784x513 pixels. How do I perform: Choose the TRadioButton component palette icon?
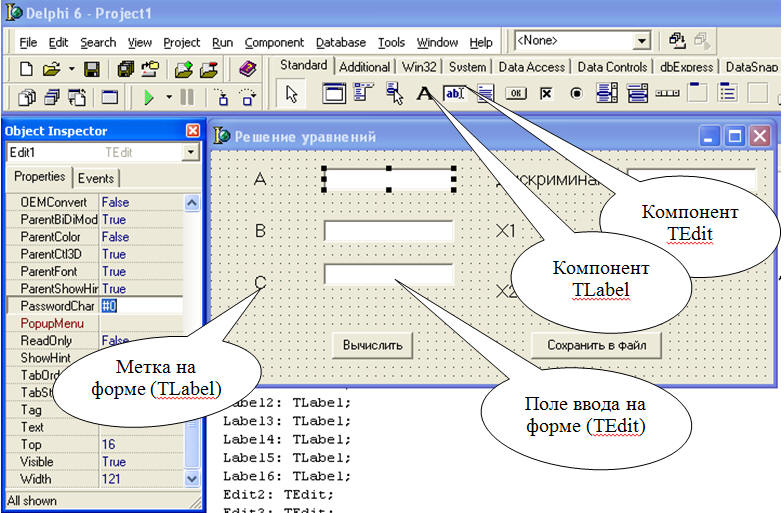[x=576, y=95]
